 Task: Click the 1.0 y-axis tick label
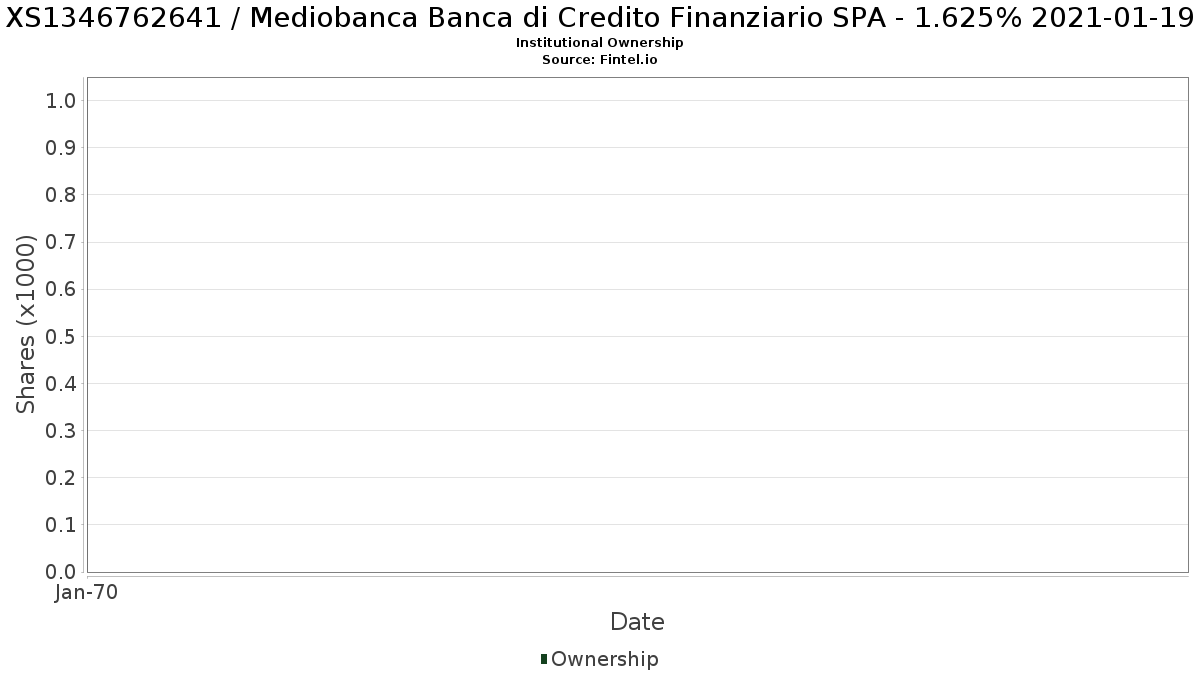[x=61, y=100]
